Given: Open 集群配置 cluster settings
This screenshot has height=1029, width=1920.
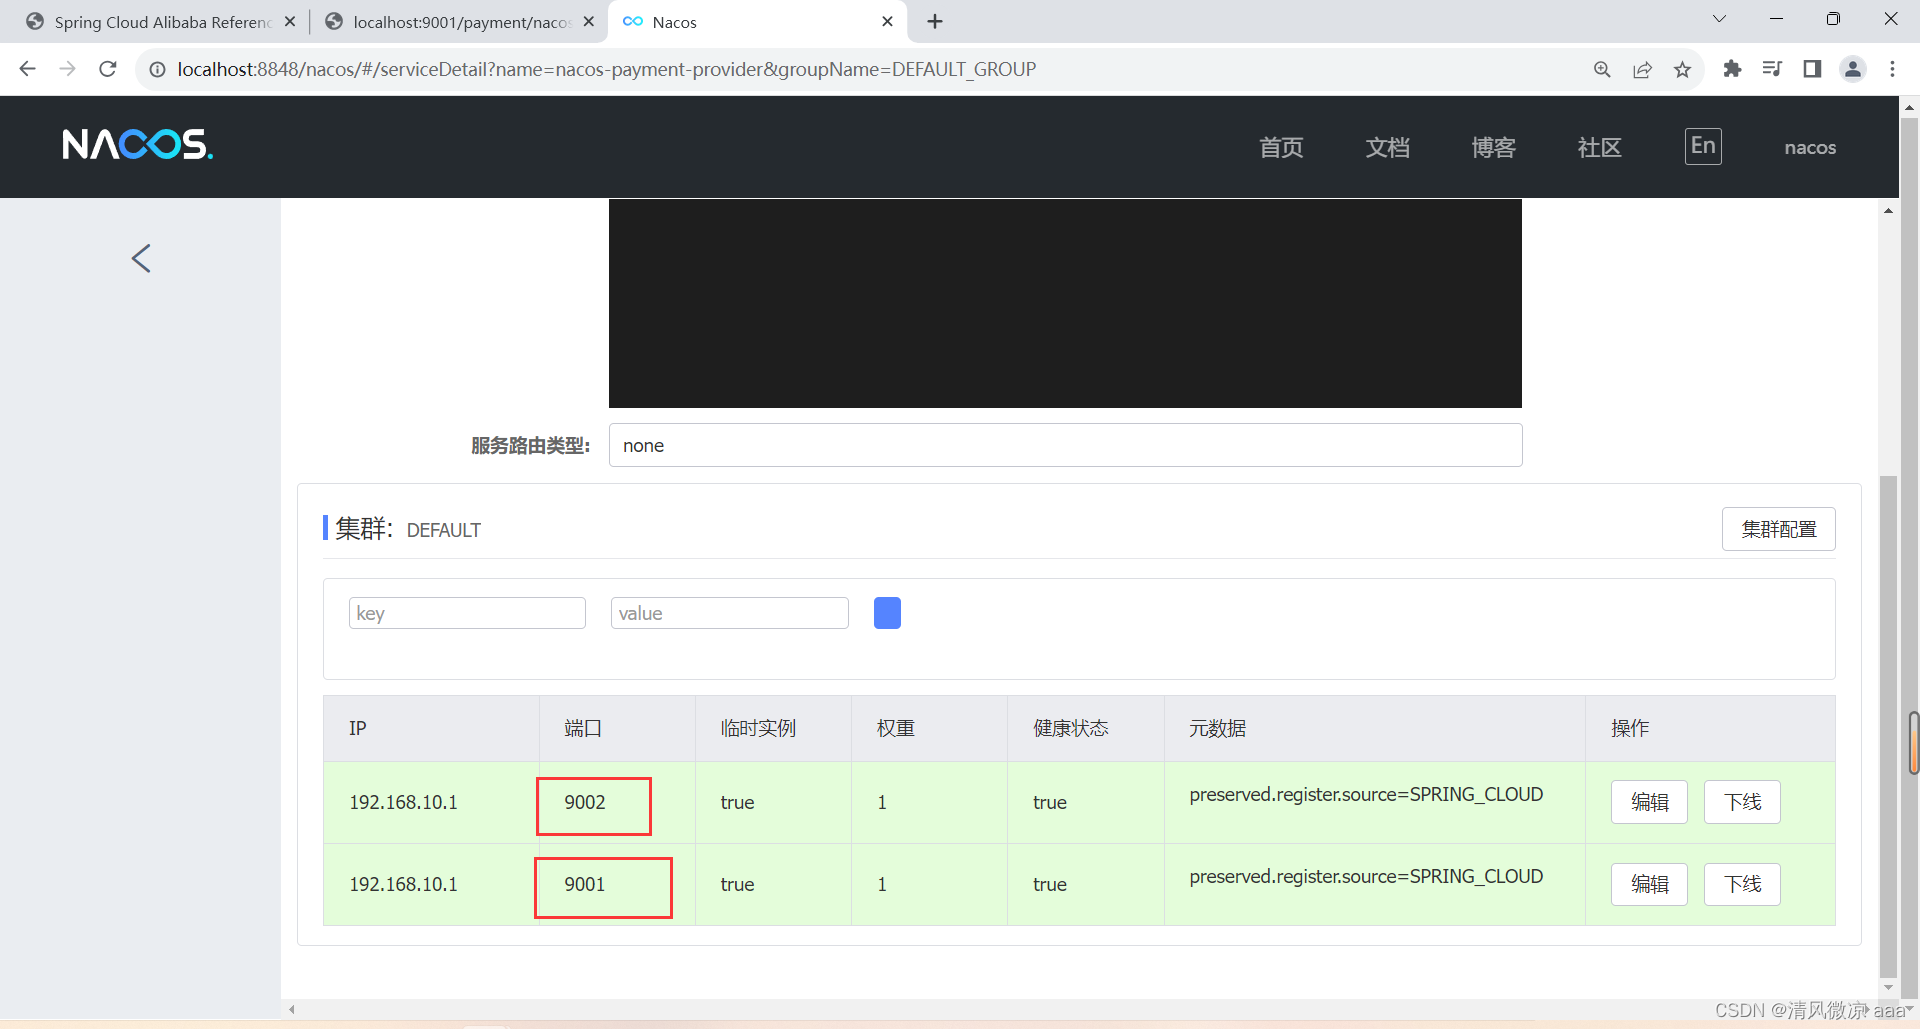Looking at the screenshot, I should point(1778,529).
